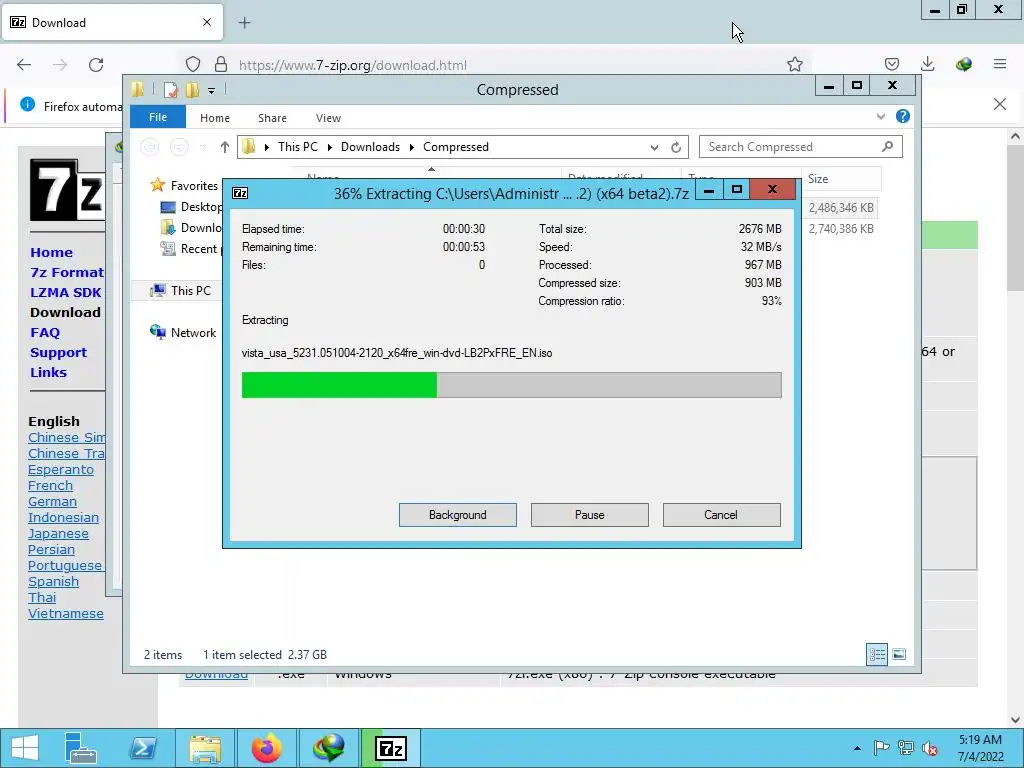Cancel the 7-Zip extraction
The height and width of the screenshot is (768, 1024).
[721, 515]
